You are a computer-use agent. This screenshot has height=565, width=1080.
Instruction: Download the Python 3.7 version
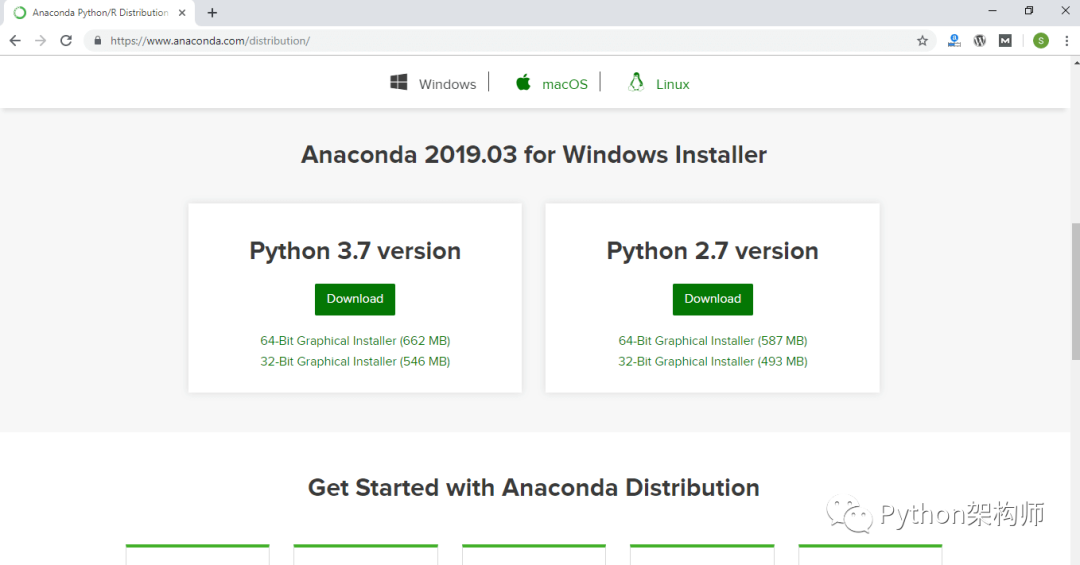pyautogui.click(x=355, y=299)
